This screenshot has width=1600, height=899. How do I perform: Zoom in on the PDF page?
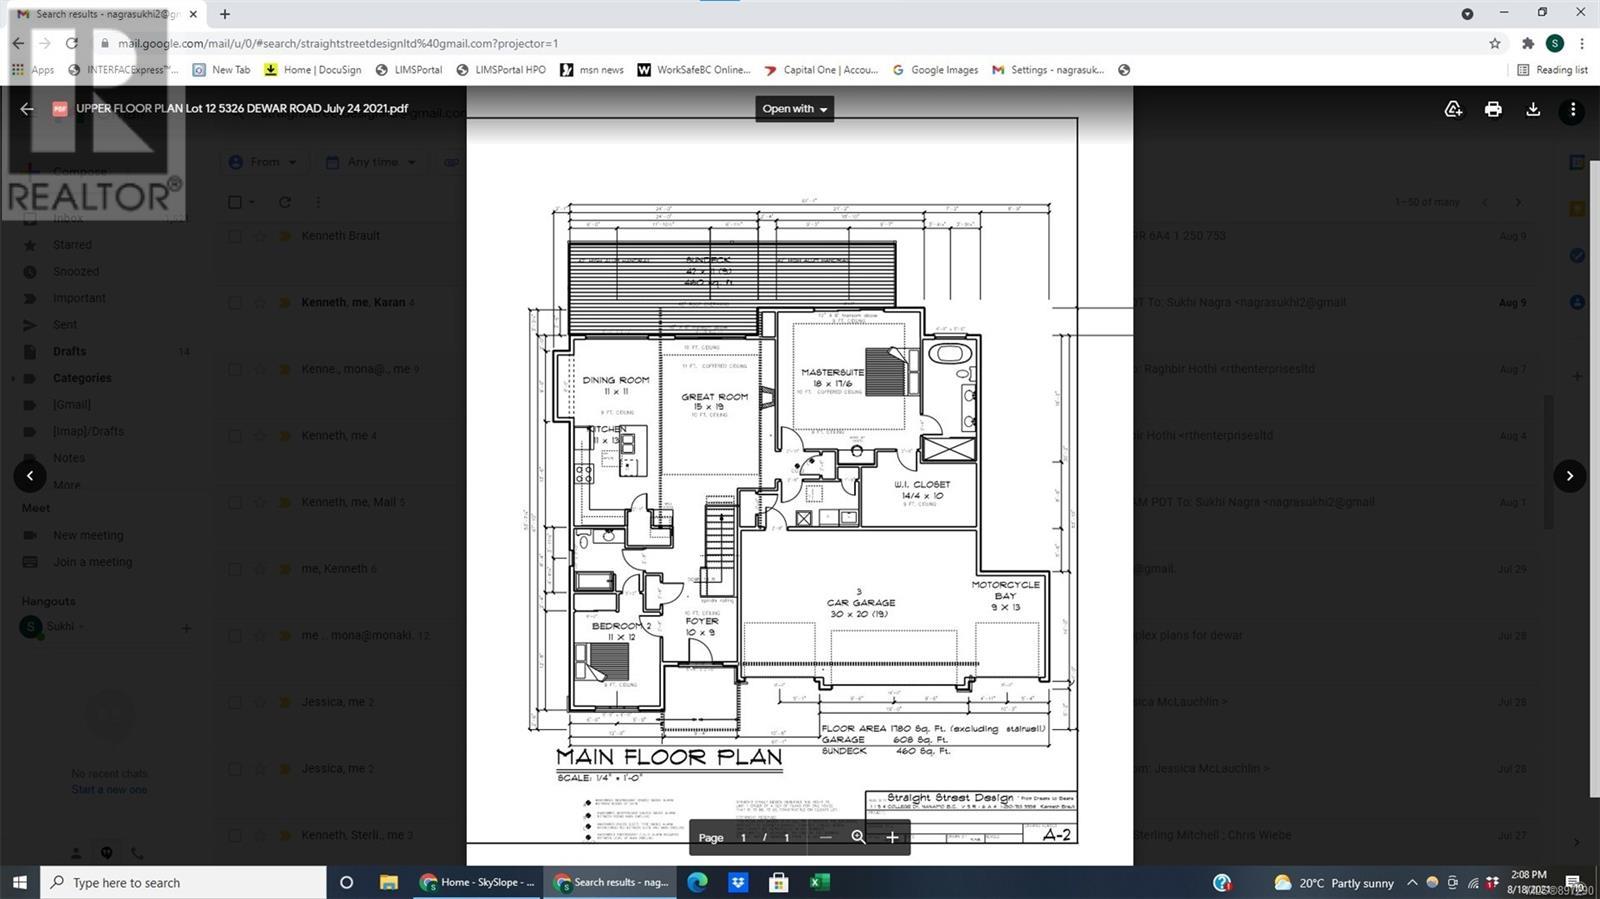[892, 837]
